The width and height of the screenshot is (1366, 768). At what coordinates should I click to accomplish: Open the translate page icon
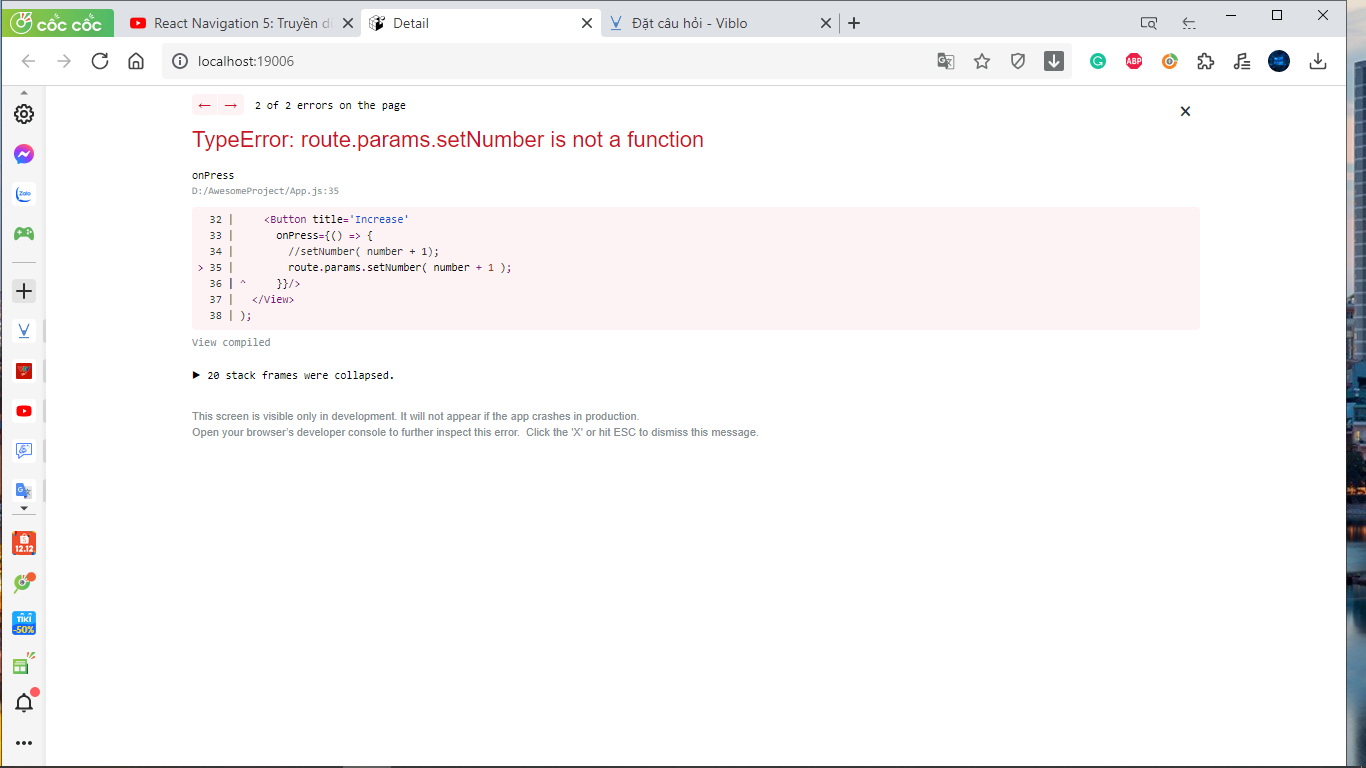945,61
